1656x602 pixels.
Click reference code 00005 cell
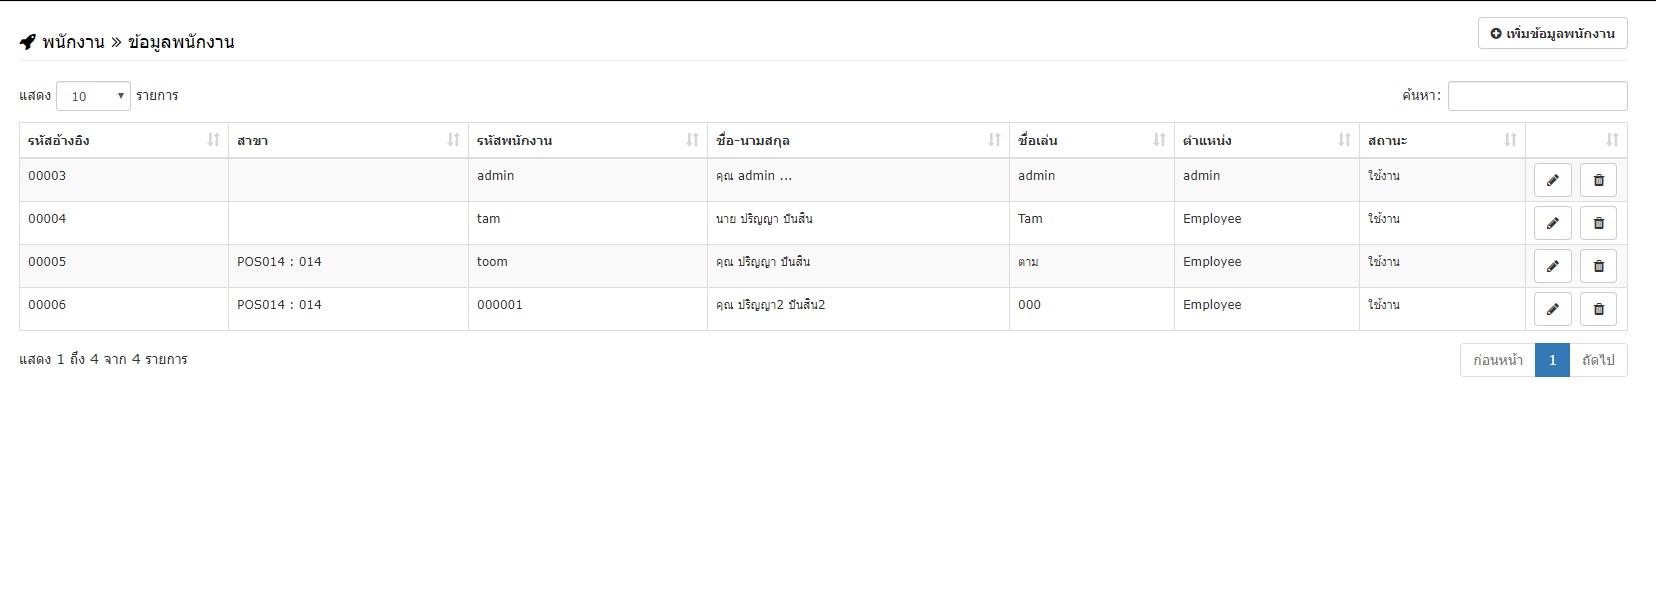coord(124,266)
